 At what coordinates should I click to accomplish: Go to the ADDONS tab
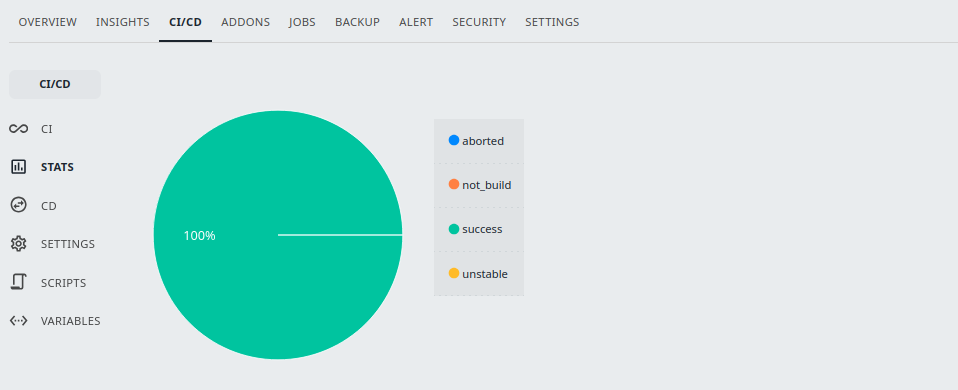point(246,22)
